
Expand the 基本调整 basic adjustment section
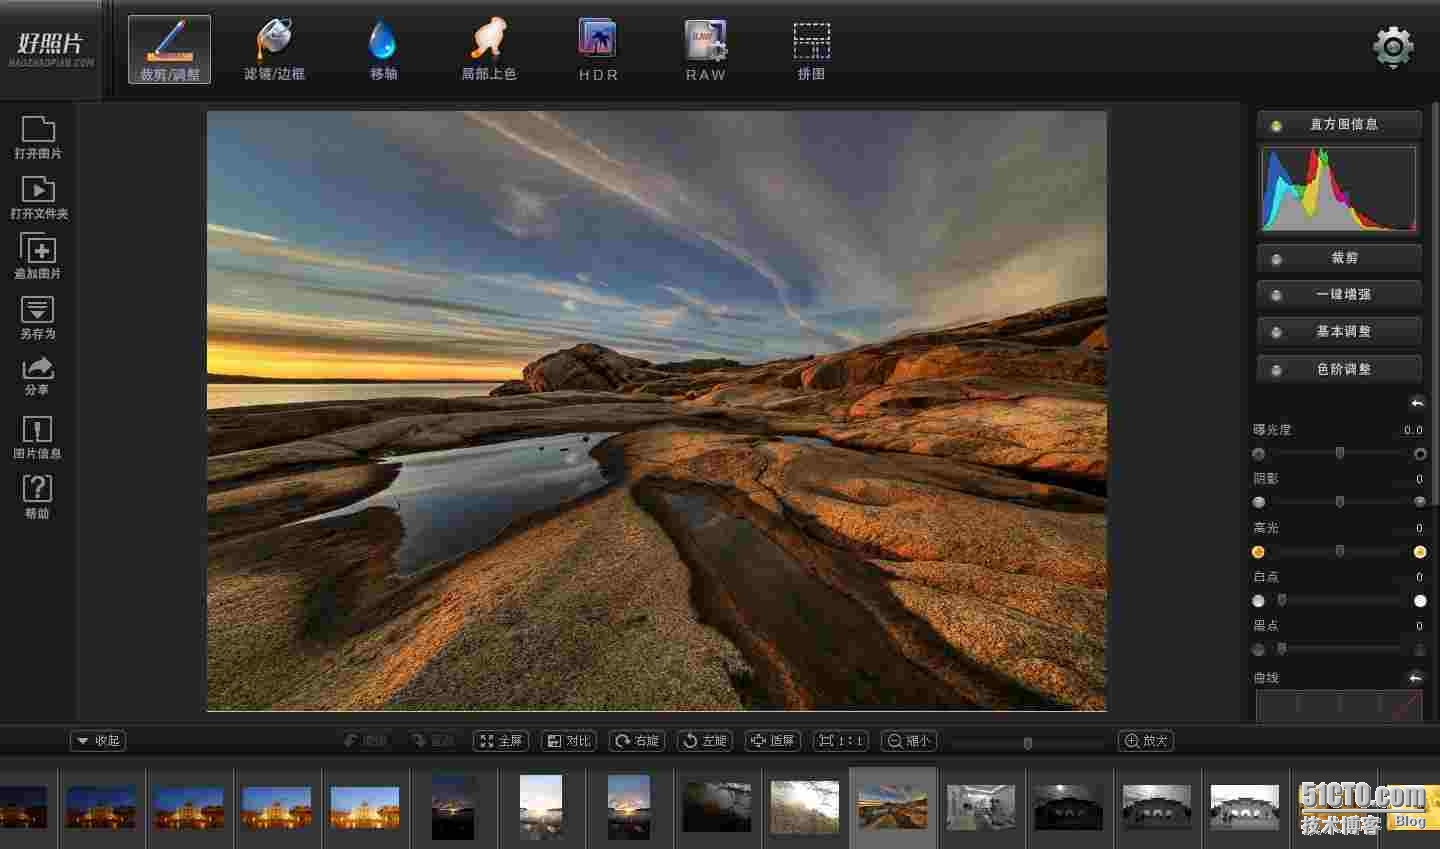1339,331
